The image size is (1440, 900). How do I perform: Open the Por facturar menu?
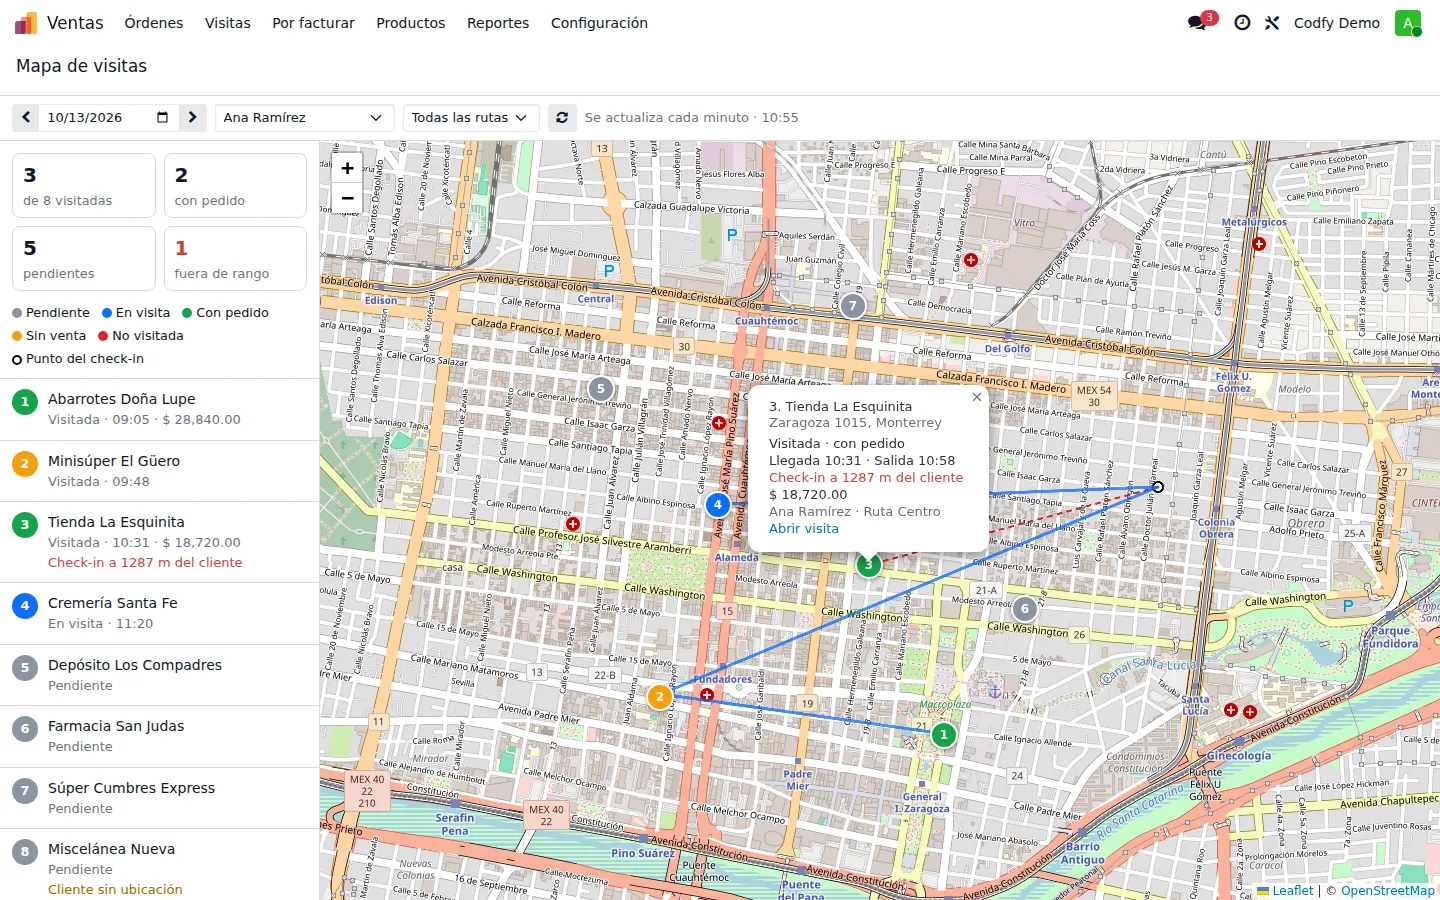pos(313,22)
